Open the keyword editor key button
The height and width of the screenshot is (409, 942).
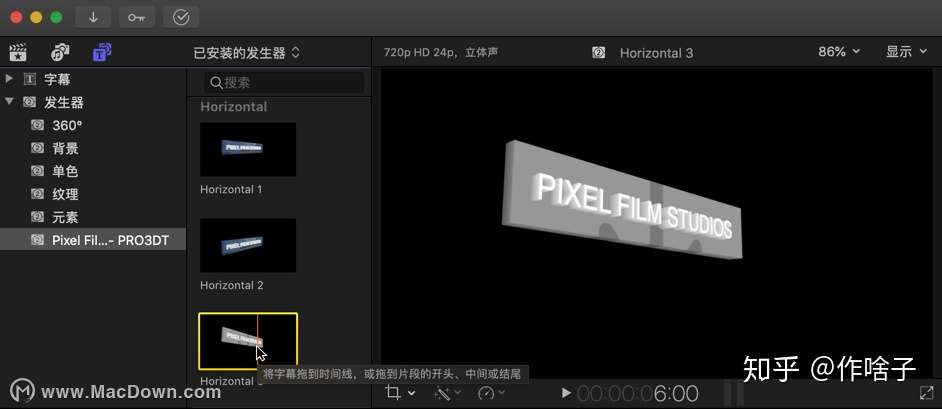coord(137,17)
